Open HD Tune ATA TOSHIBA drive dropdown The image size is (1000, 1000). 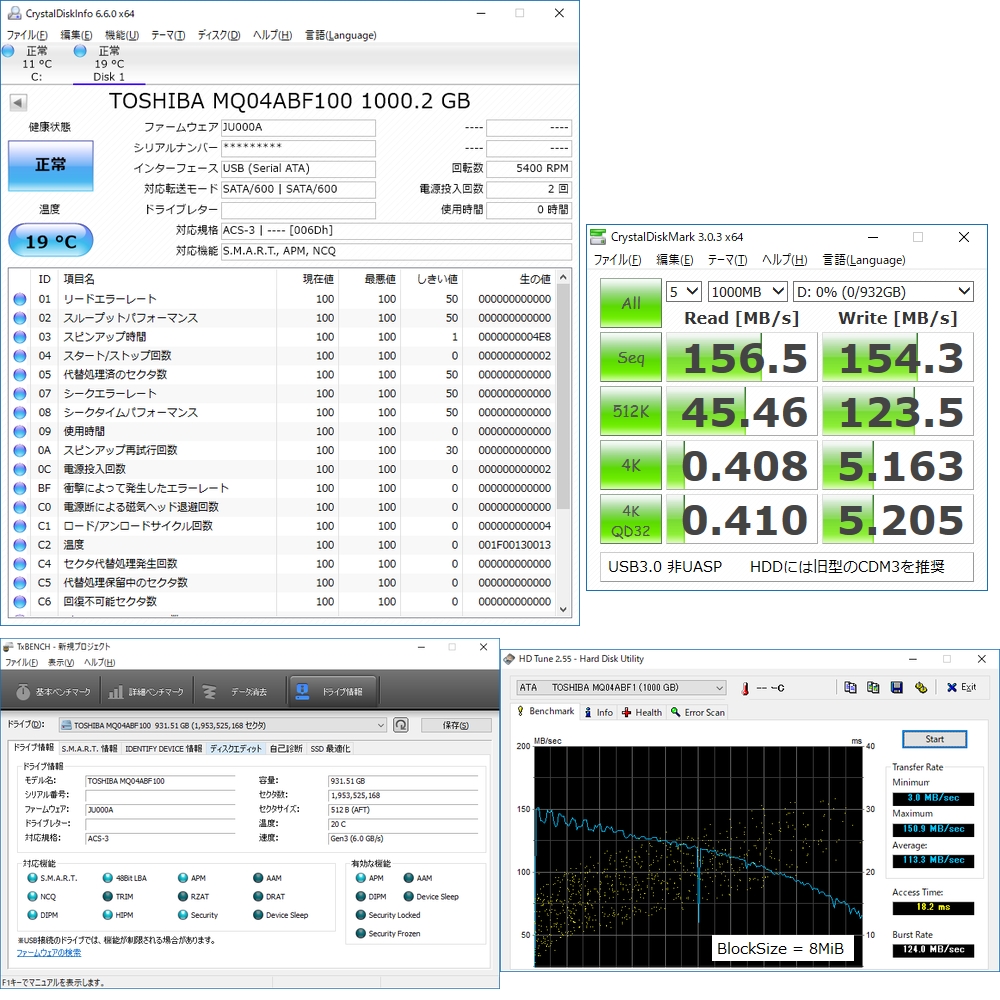point(621,688)
